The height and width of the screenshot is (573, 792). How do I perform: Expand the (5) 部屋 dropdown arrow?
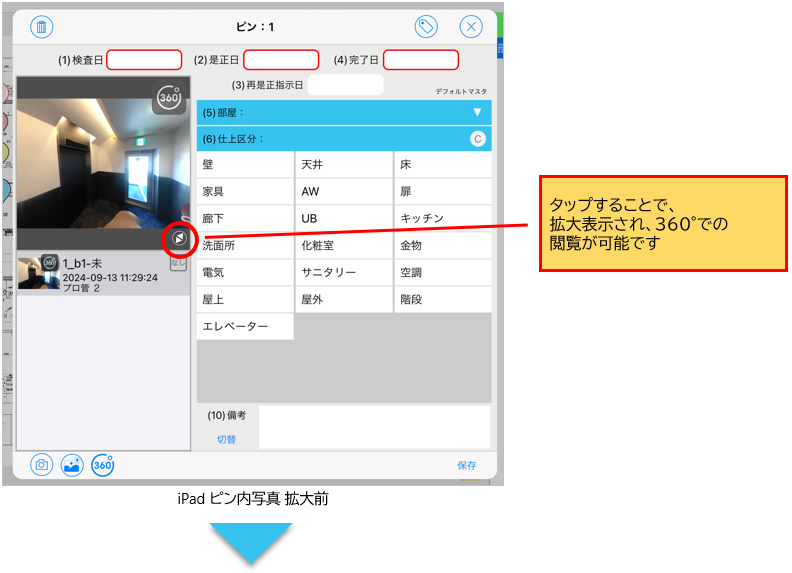[477, 112]
